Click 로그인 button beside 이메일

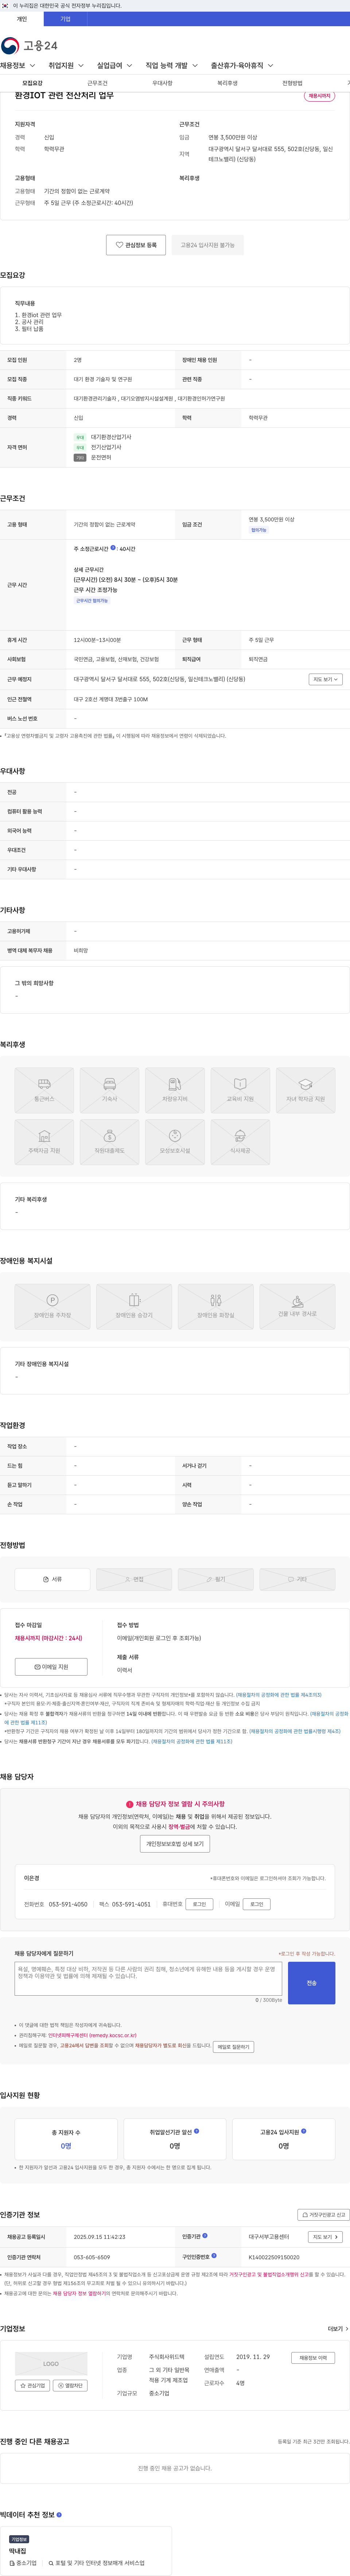coord(257,1904)
